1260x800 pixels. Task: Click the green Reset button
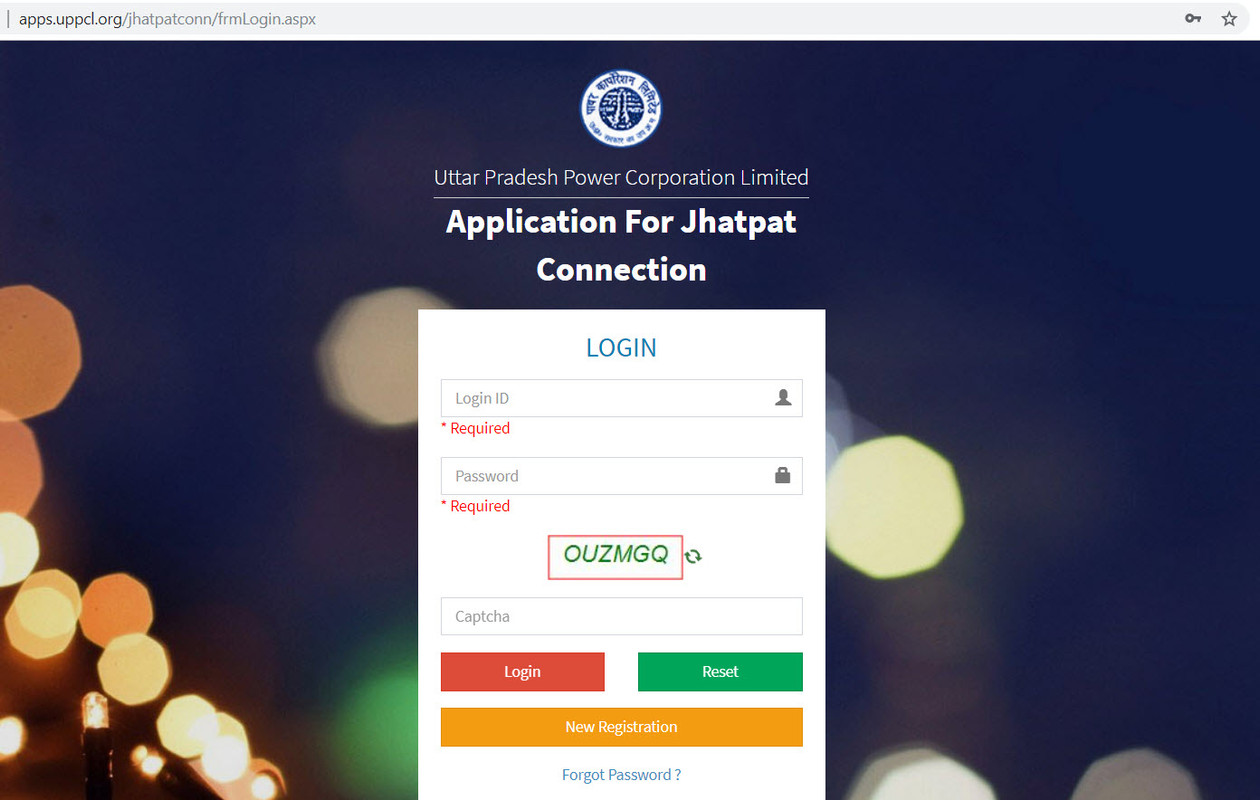[720, 672]
